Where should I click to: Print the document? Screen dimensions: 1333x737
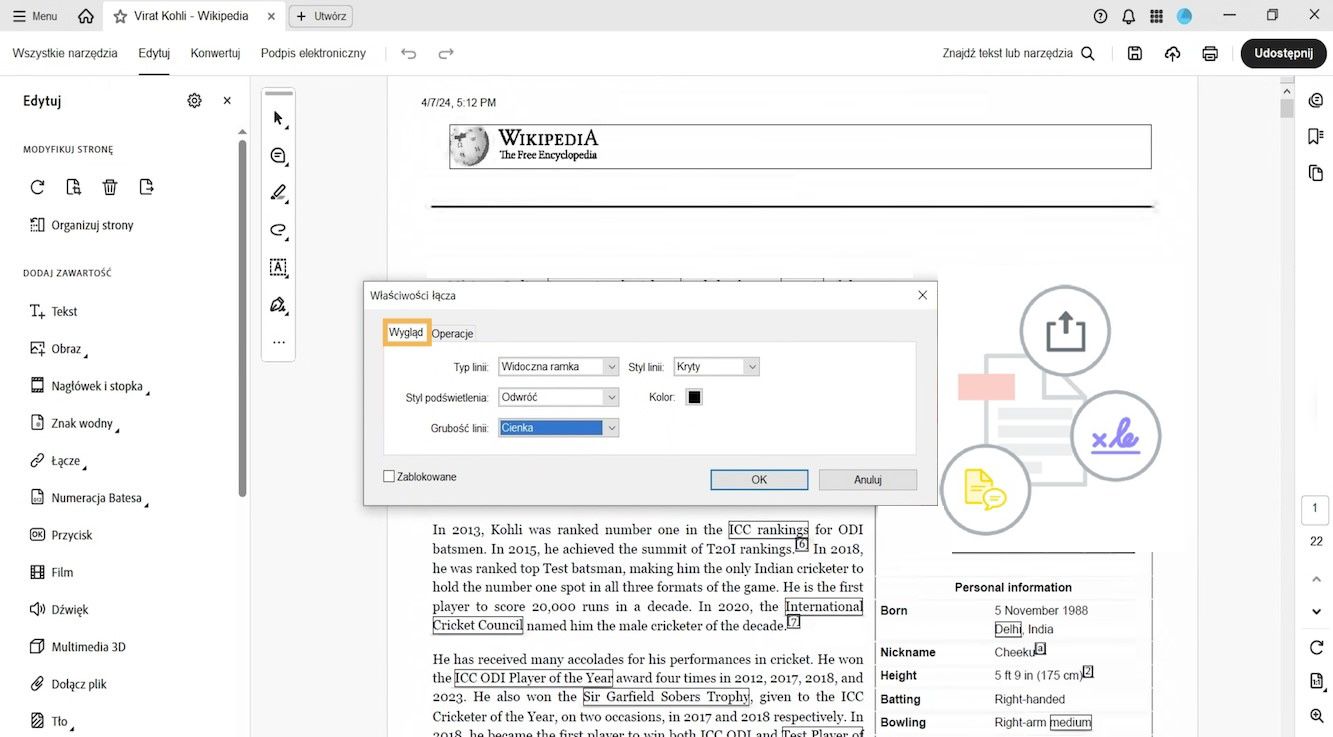point(1210,53)
